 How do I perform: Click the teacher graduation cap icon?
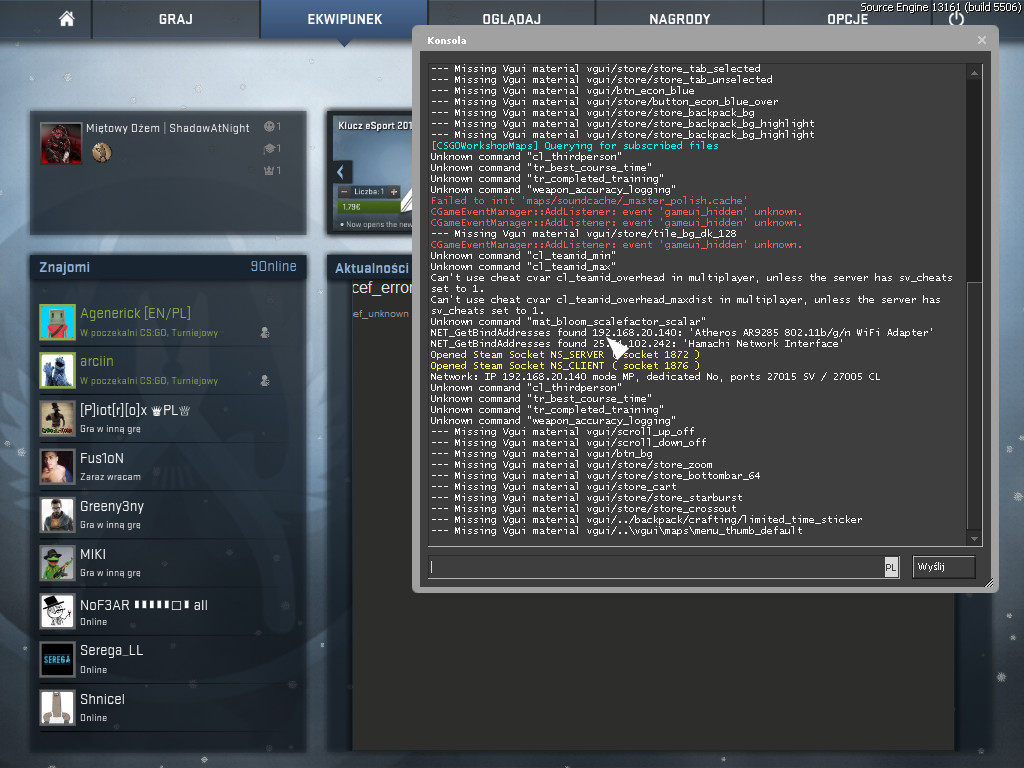pyautogui.click(x=268, y=148)
